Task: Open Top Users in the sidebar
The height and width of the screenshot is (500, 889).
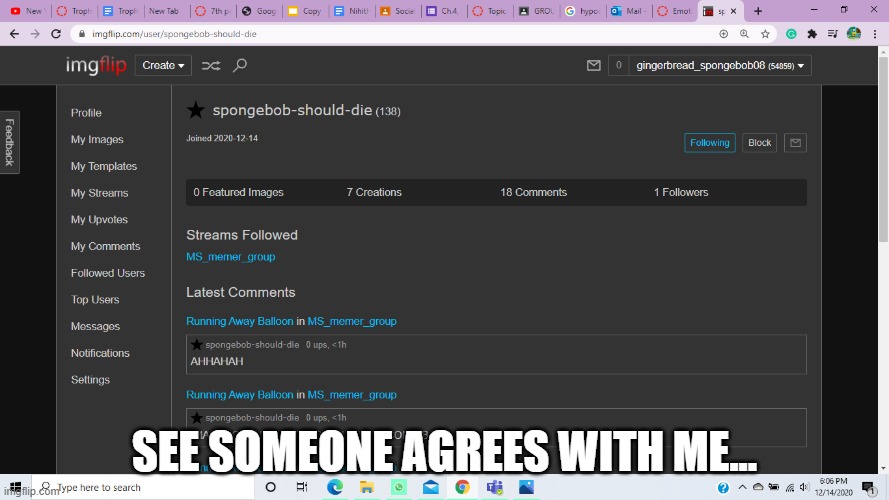Action: pyautogui.click(x=95, y=299)
